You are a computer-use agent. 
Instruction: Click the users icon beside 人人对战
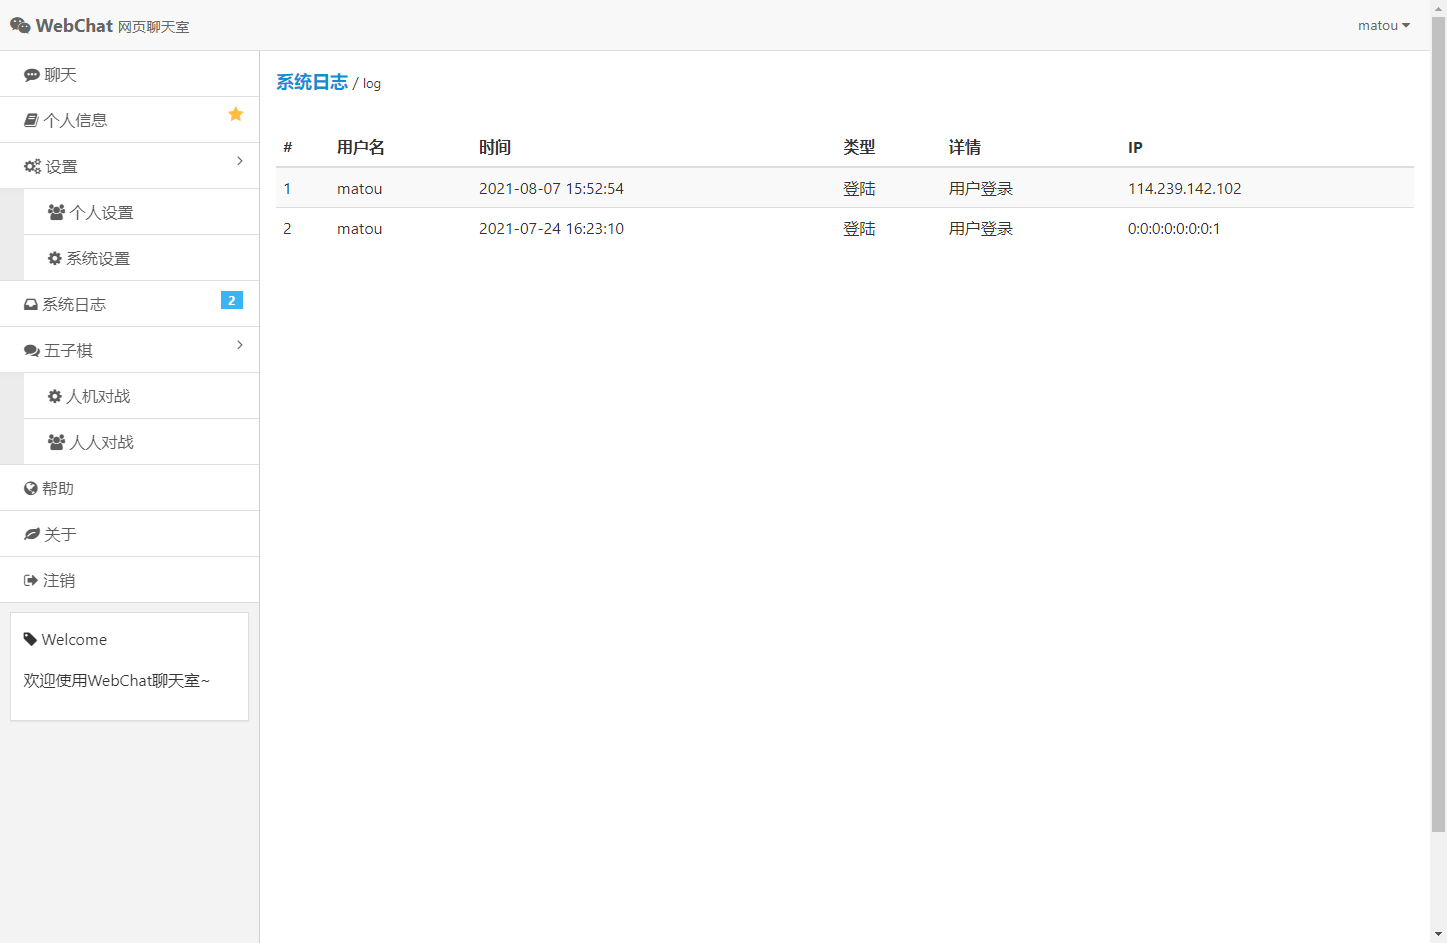point(57,441)
